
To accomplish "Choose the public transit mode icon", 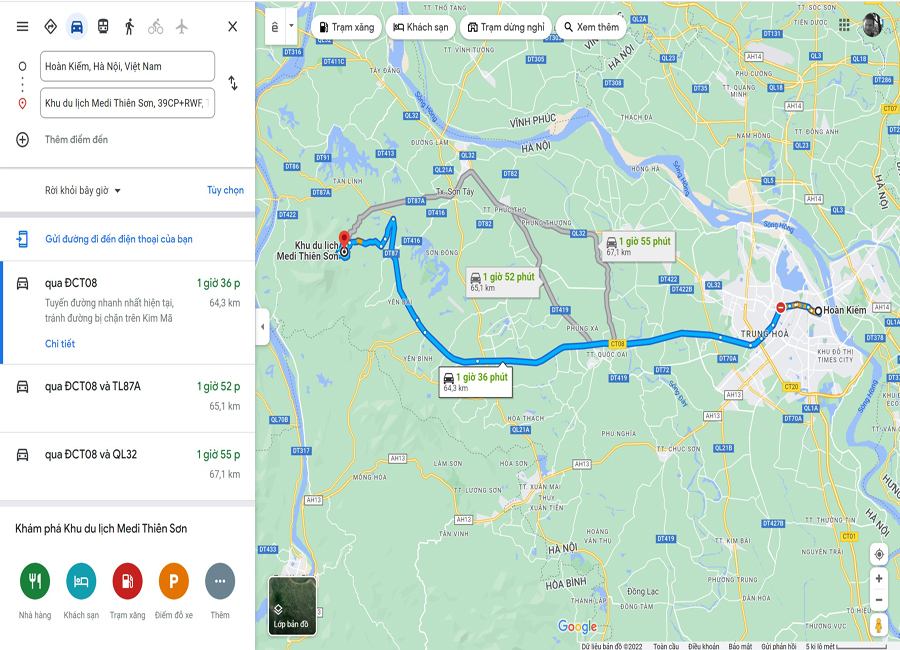I will point(103,26).
